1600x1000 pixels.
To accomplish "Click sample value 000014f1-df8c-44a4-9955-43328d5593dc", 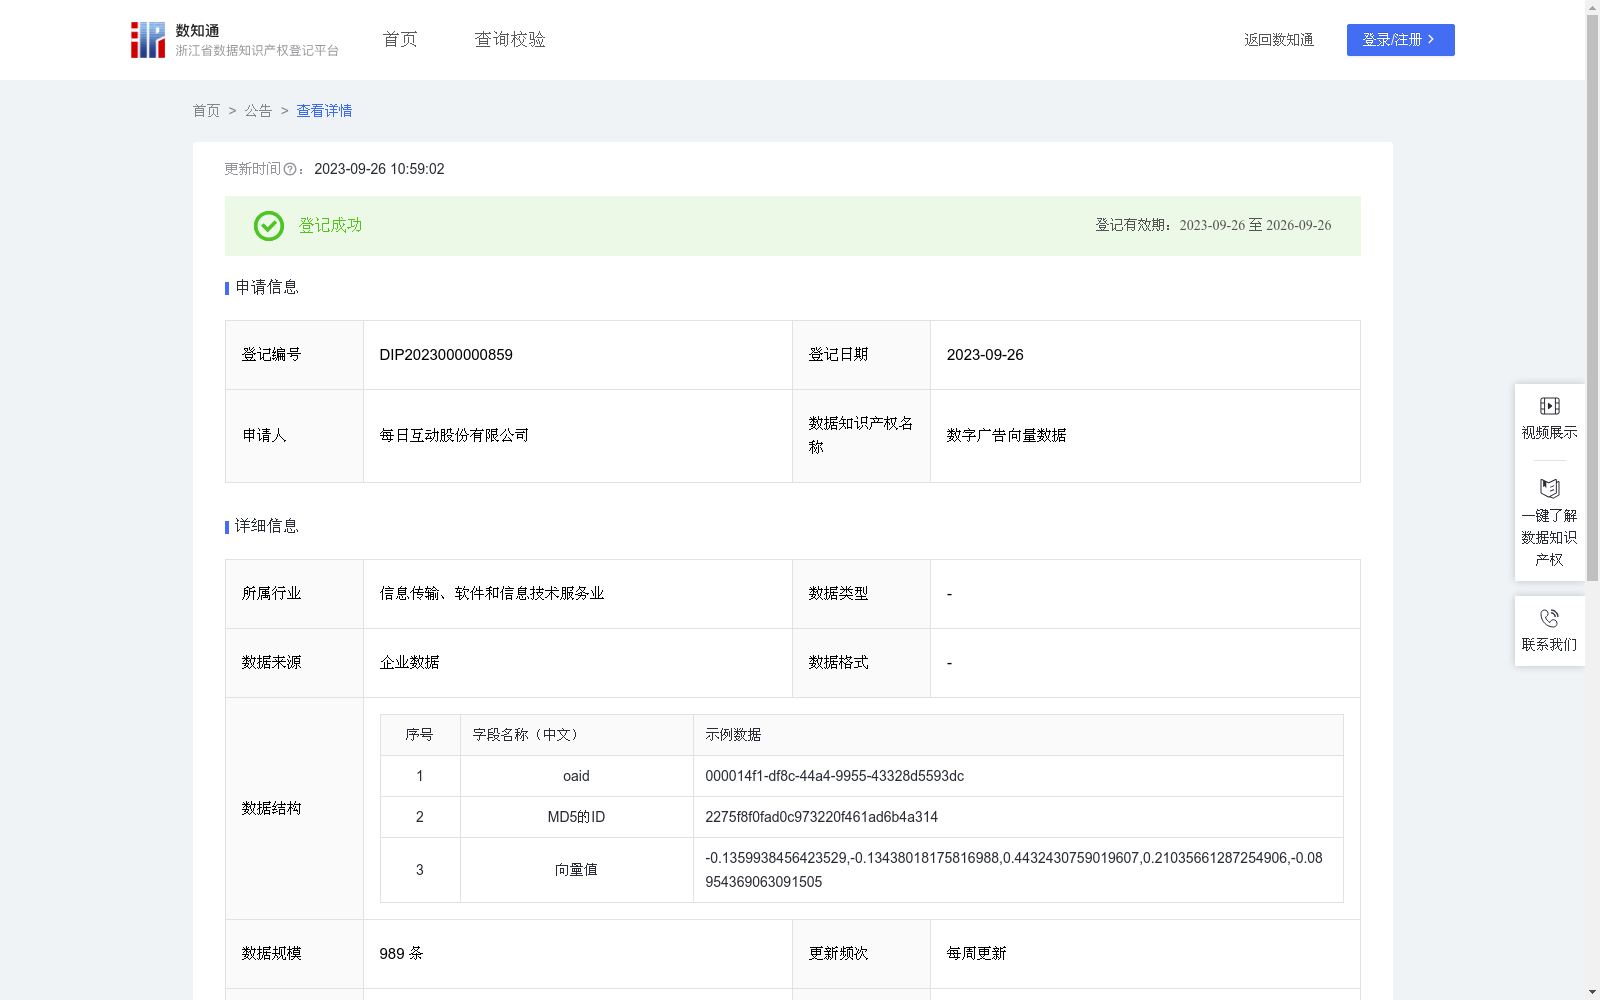I will click(835, 776).
